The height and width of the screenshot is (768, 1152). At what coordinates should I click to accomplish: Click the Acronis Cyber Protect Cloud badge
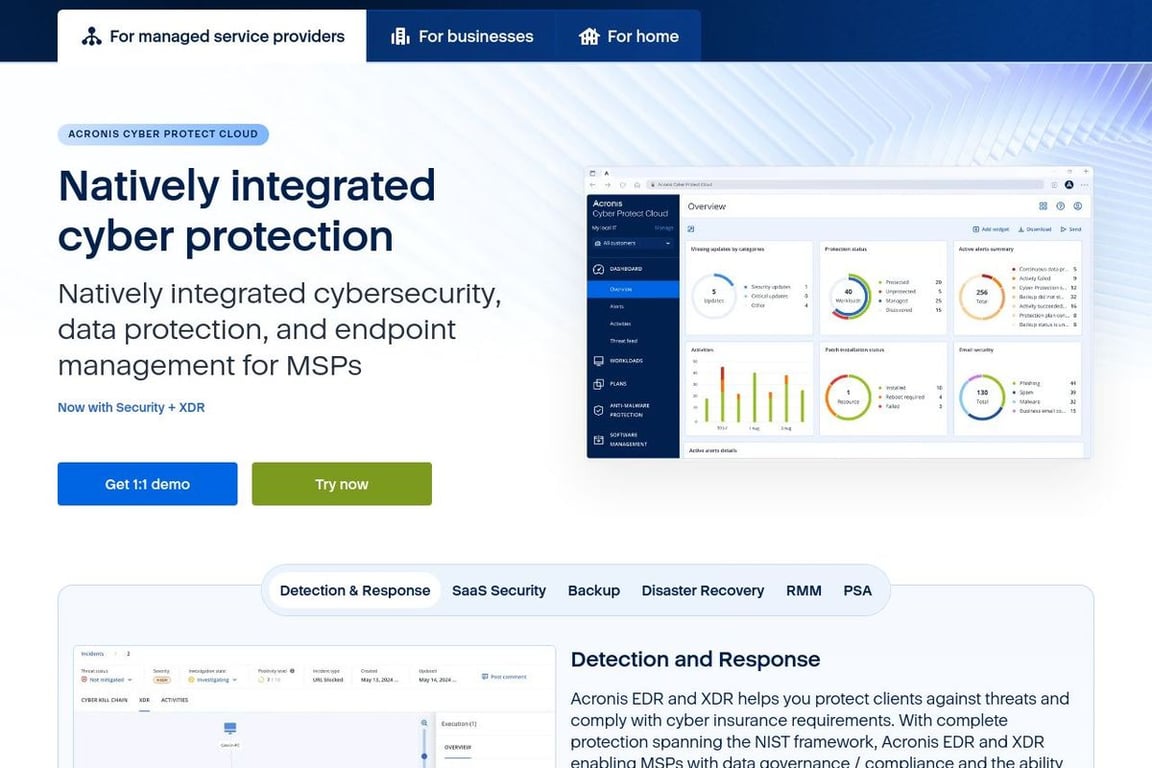(x=163, y=134)
